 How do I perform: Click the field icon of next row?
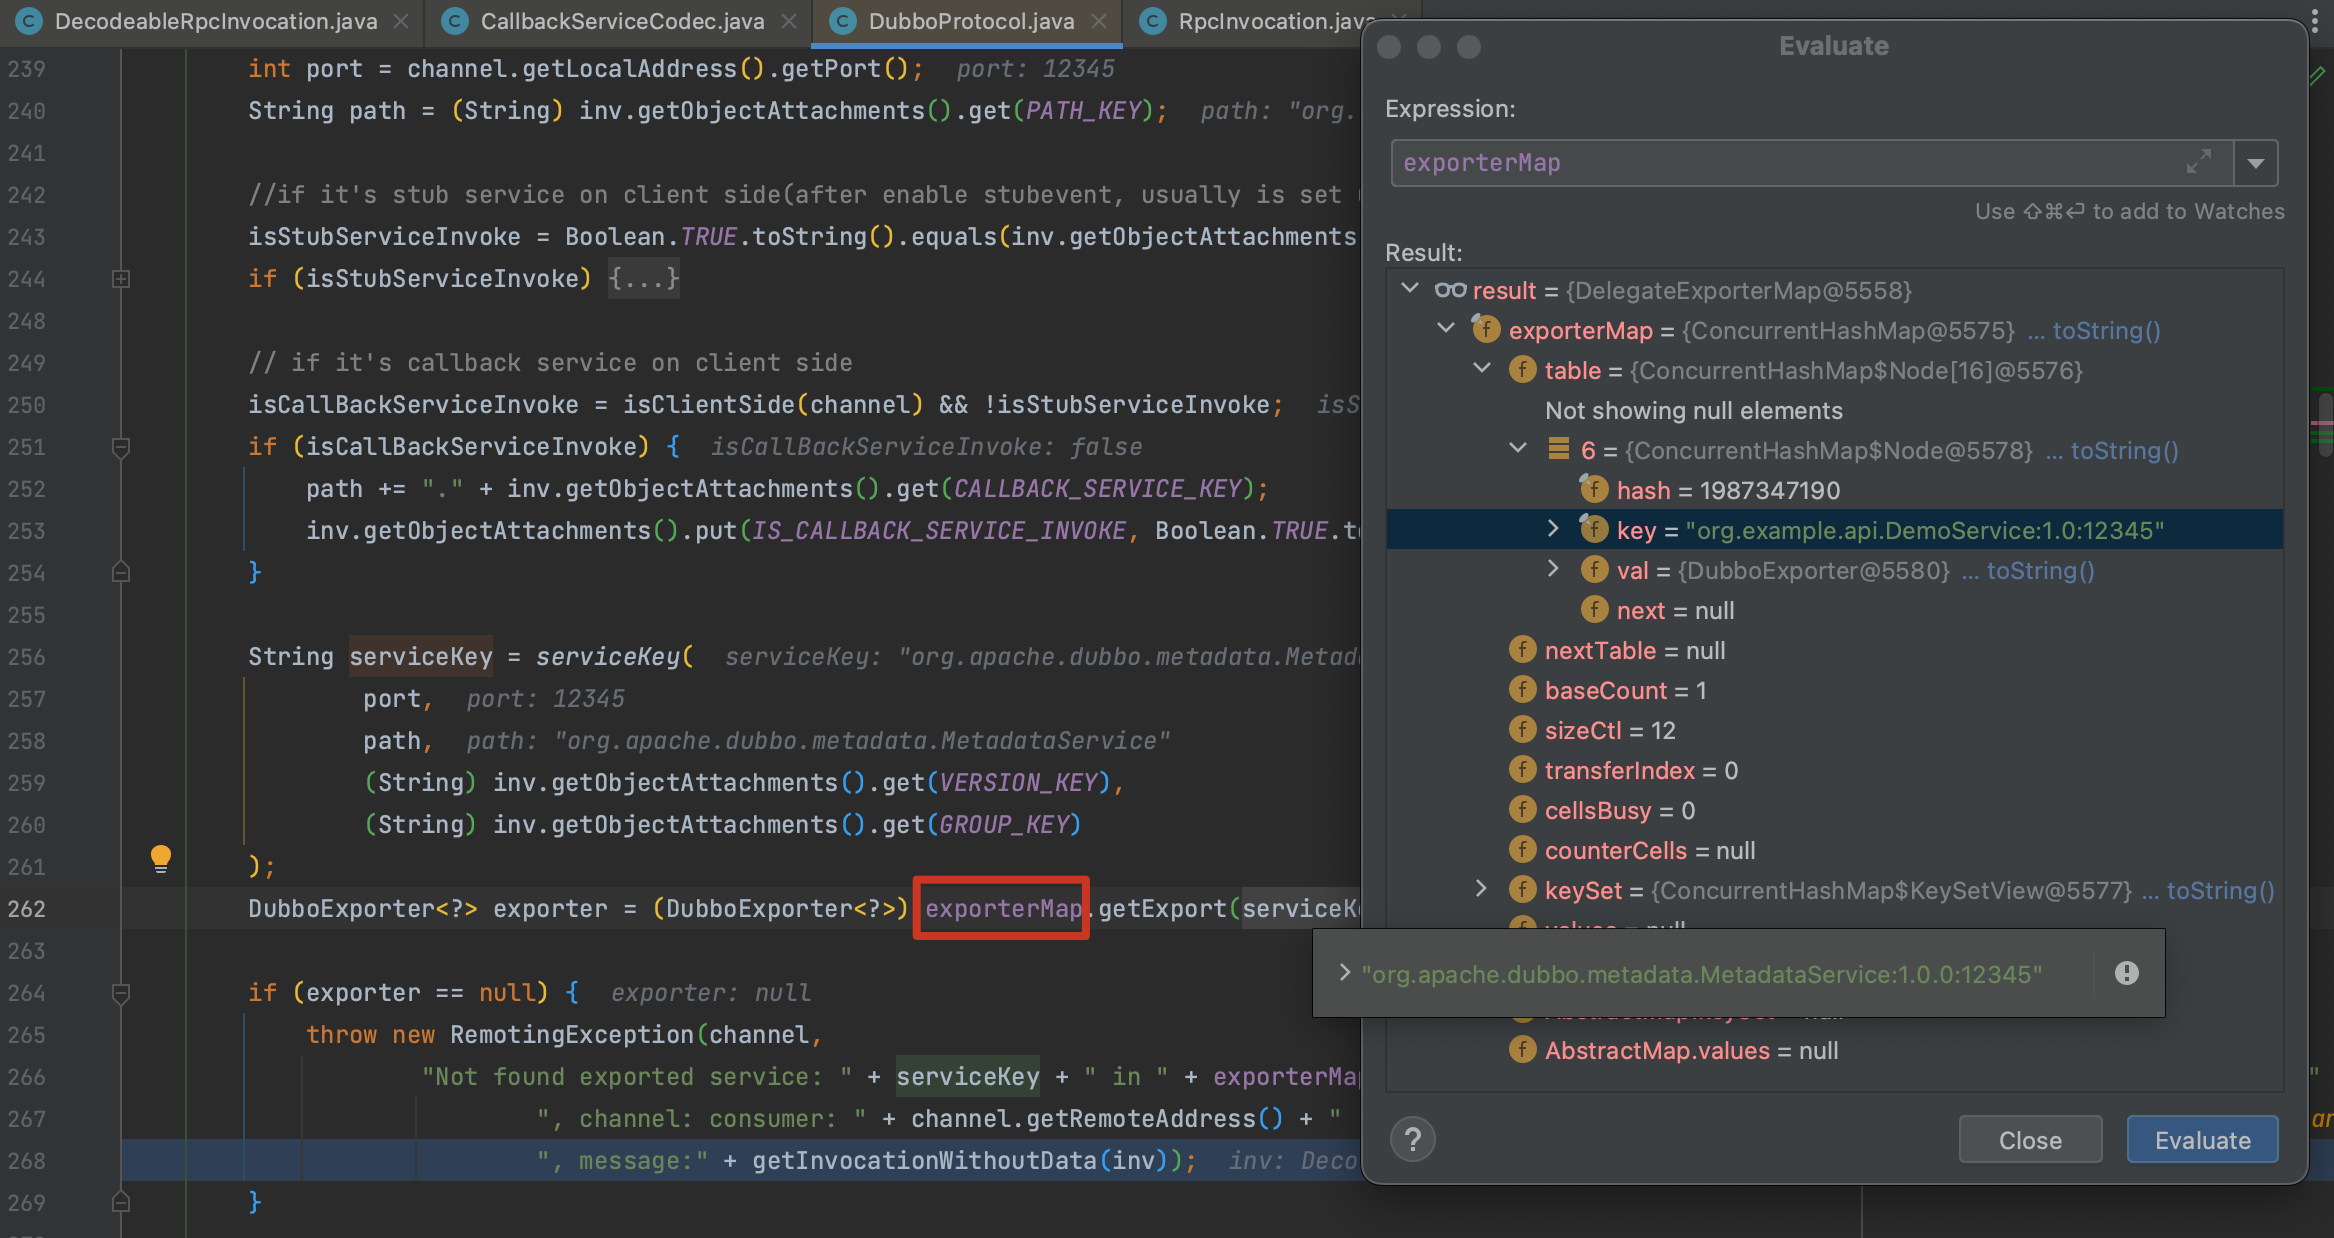click(1594, 610)
